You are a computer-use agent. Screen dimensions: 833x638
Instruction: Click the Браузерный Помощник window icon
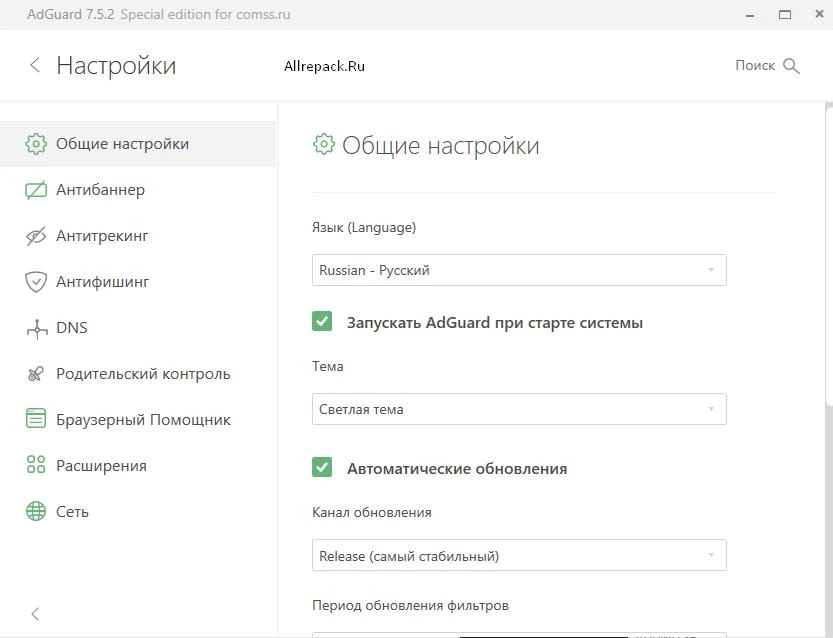pos(36,419)
